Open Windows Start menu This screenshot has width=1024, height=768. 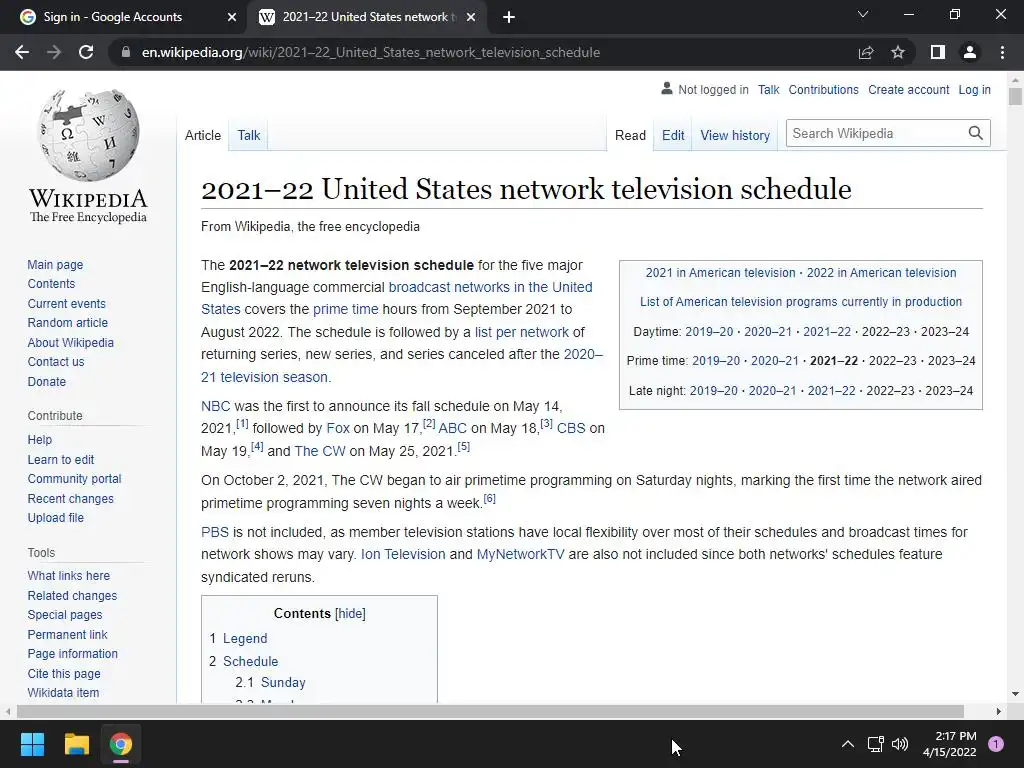(32, 744)
